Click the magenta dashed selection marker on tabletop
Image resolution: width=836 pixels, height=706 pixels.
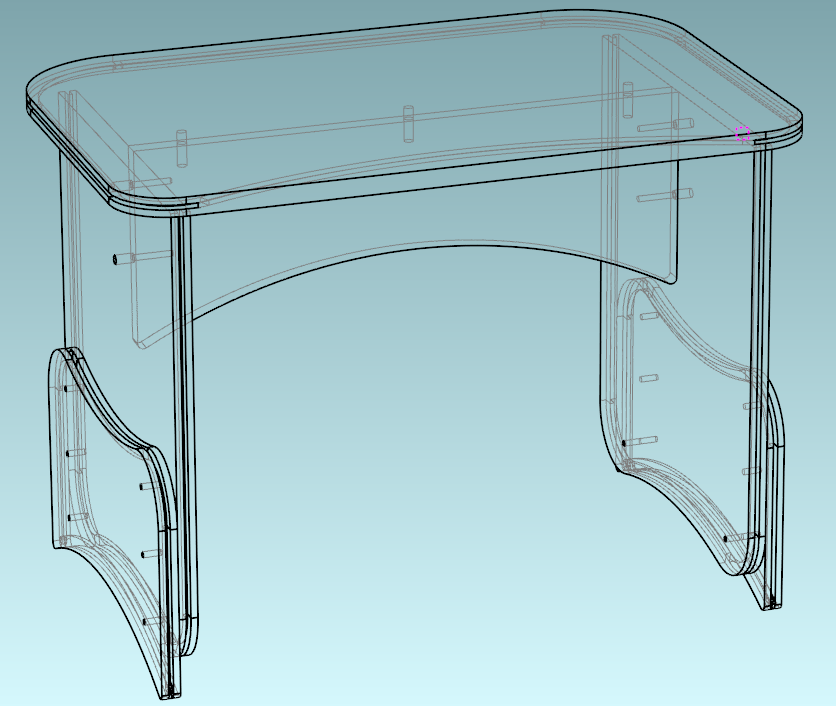click(x=743, y=133)
